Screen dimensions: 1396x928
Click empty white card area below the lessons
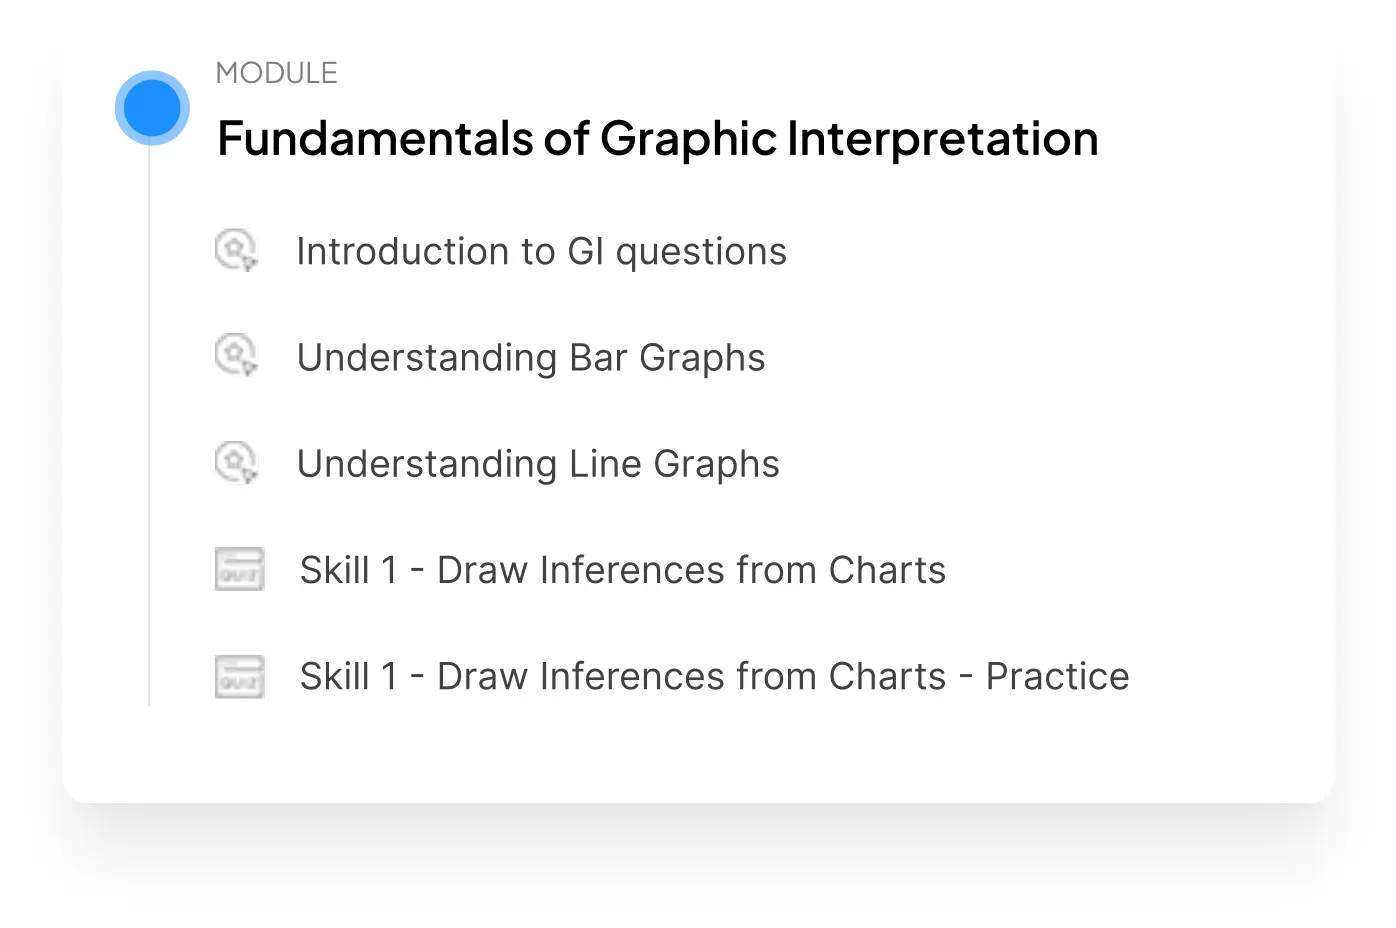(700, 755)
